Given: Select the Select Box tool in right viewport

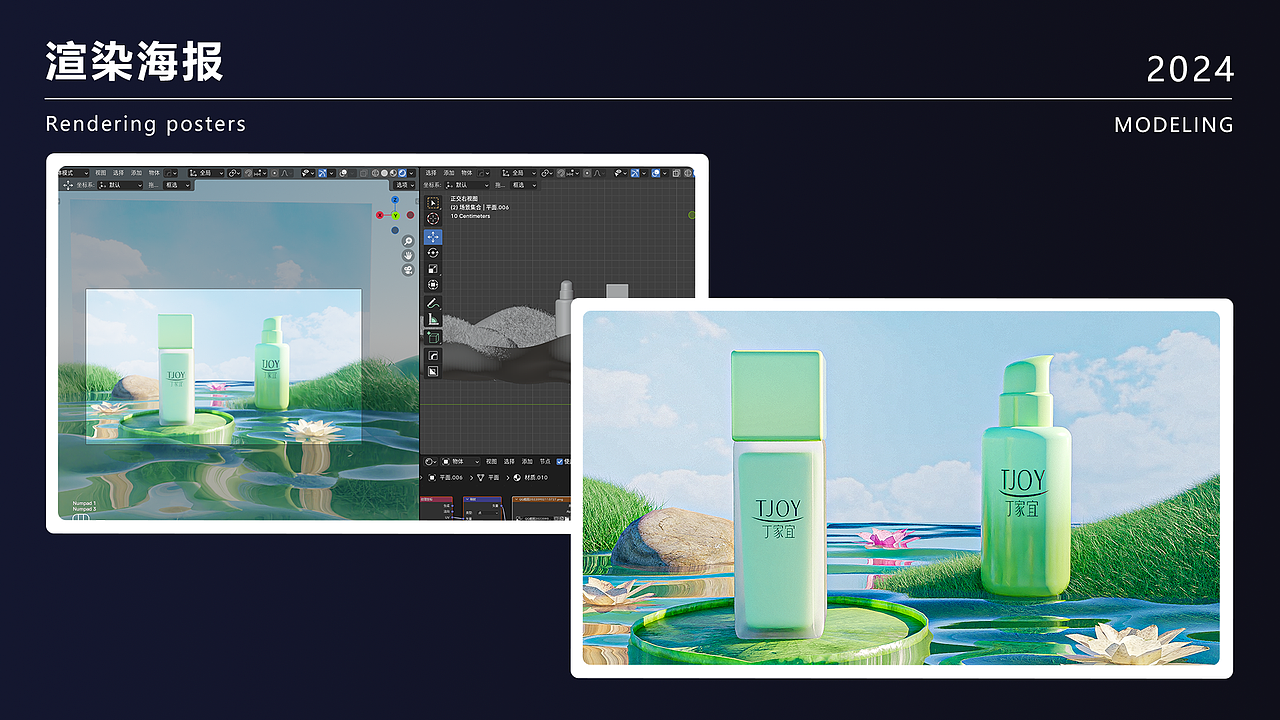Looking at the screenshot, I should pos(433,203).
